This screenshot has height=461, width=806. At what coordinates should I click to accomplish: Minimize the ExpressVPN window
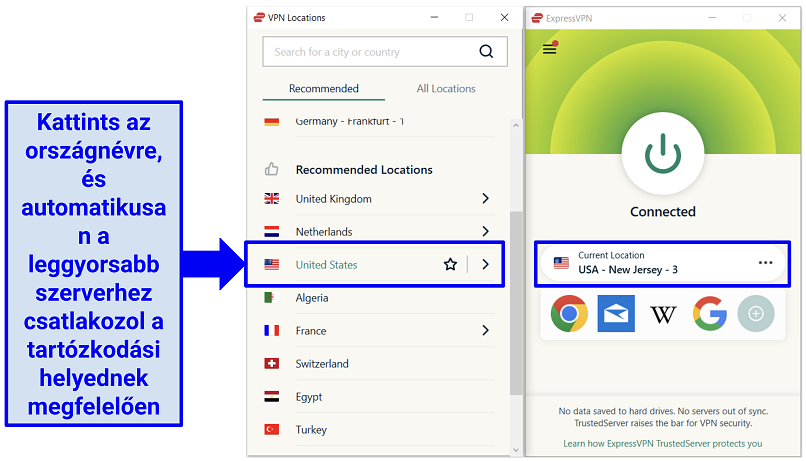pyautogui.click(x=712, y=18)
